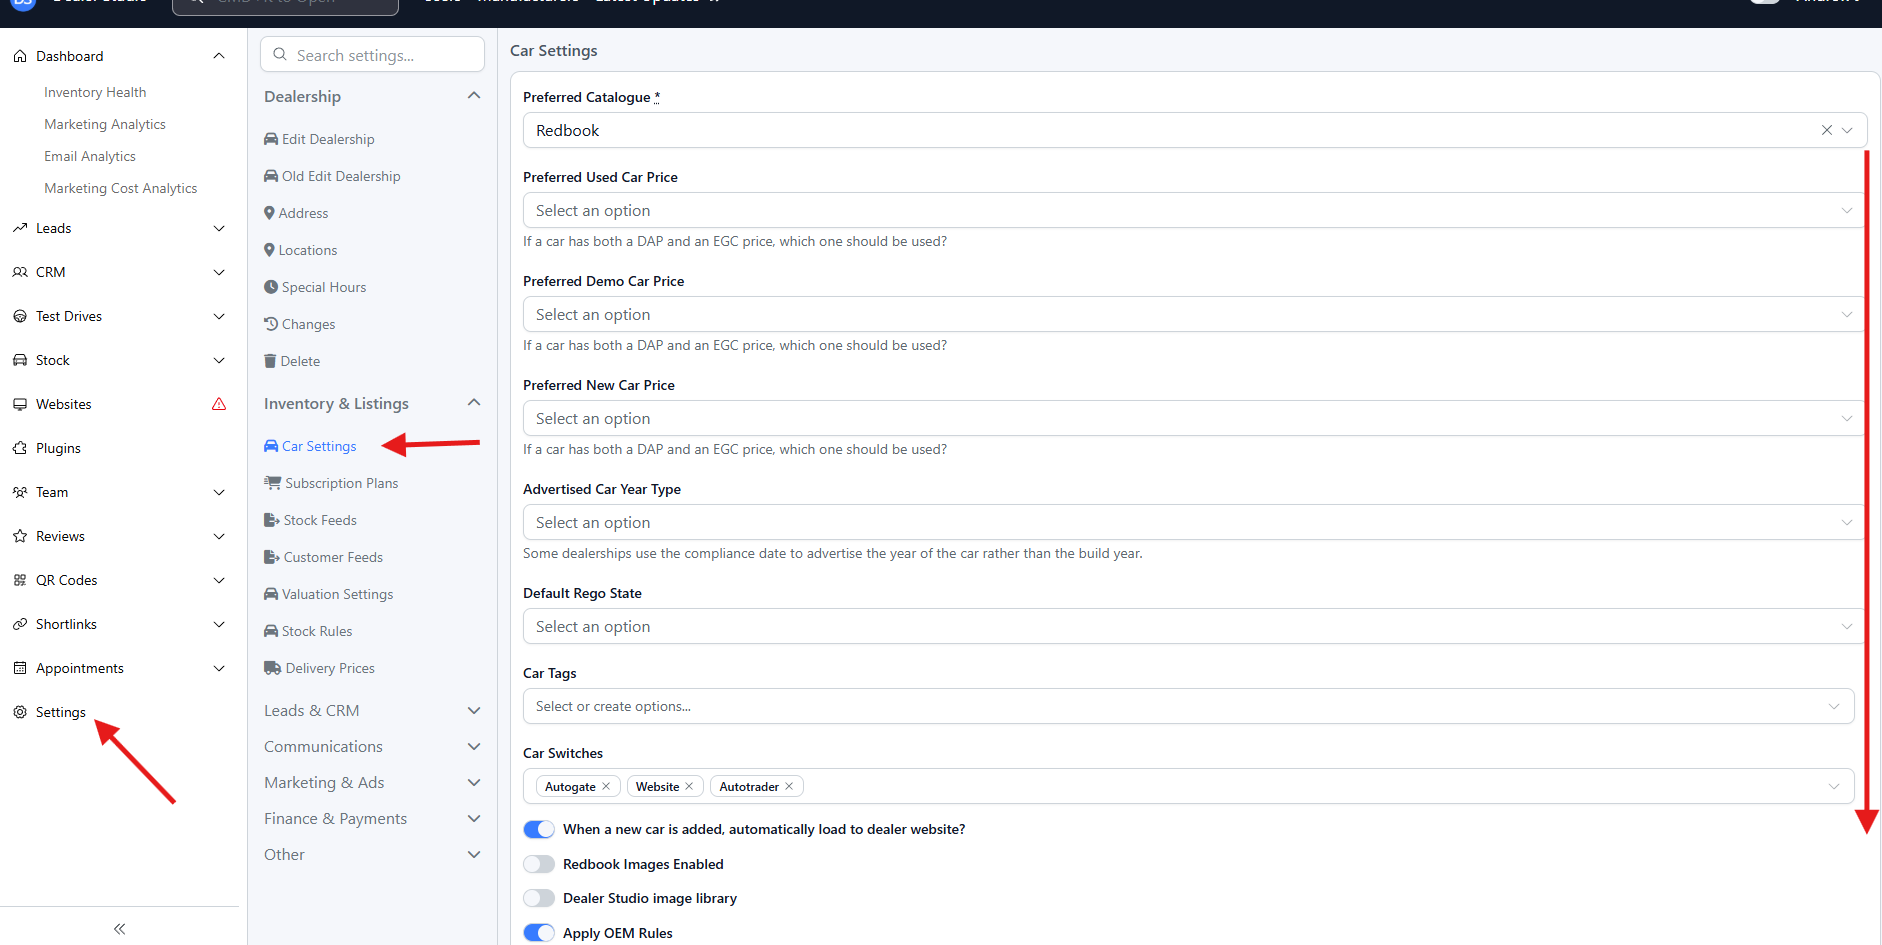Screen dimensions: 1882x945
Task: Click the Delivery Prices truck icon
Action: (272, 668)
